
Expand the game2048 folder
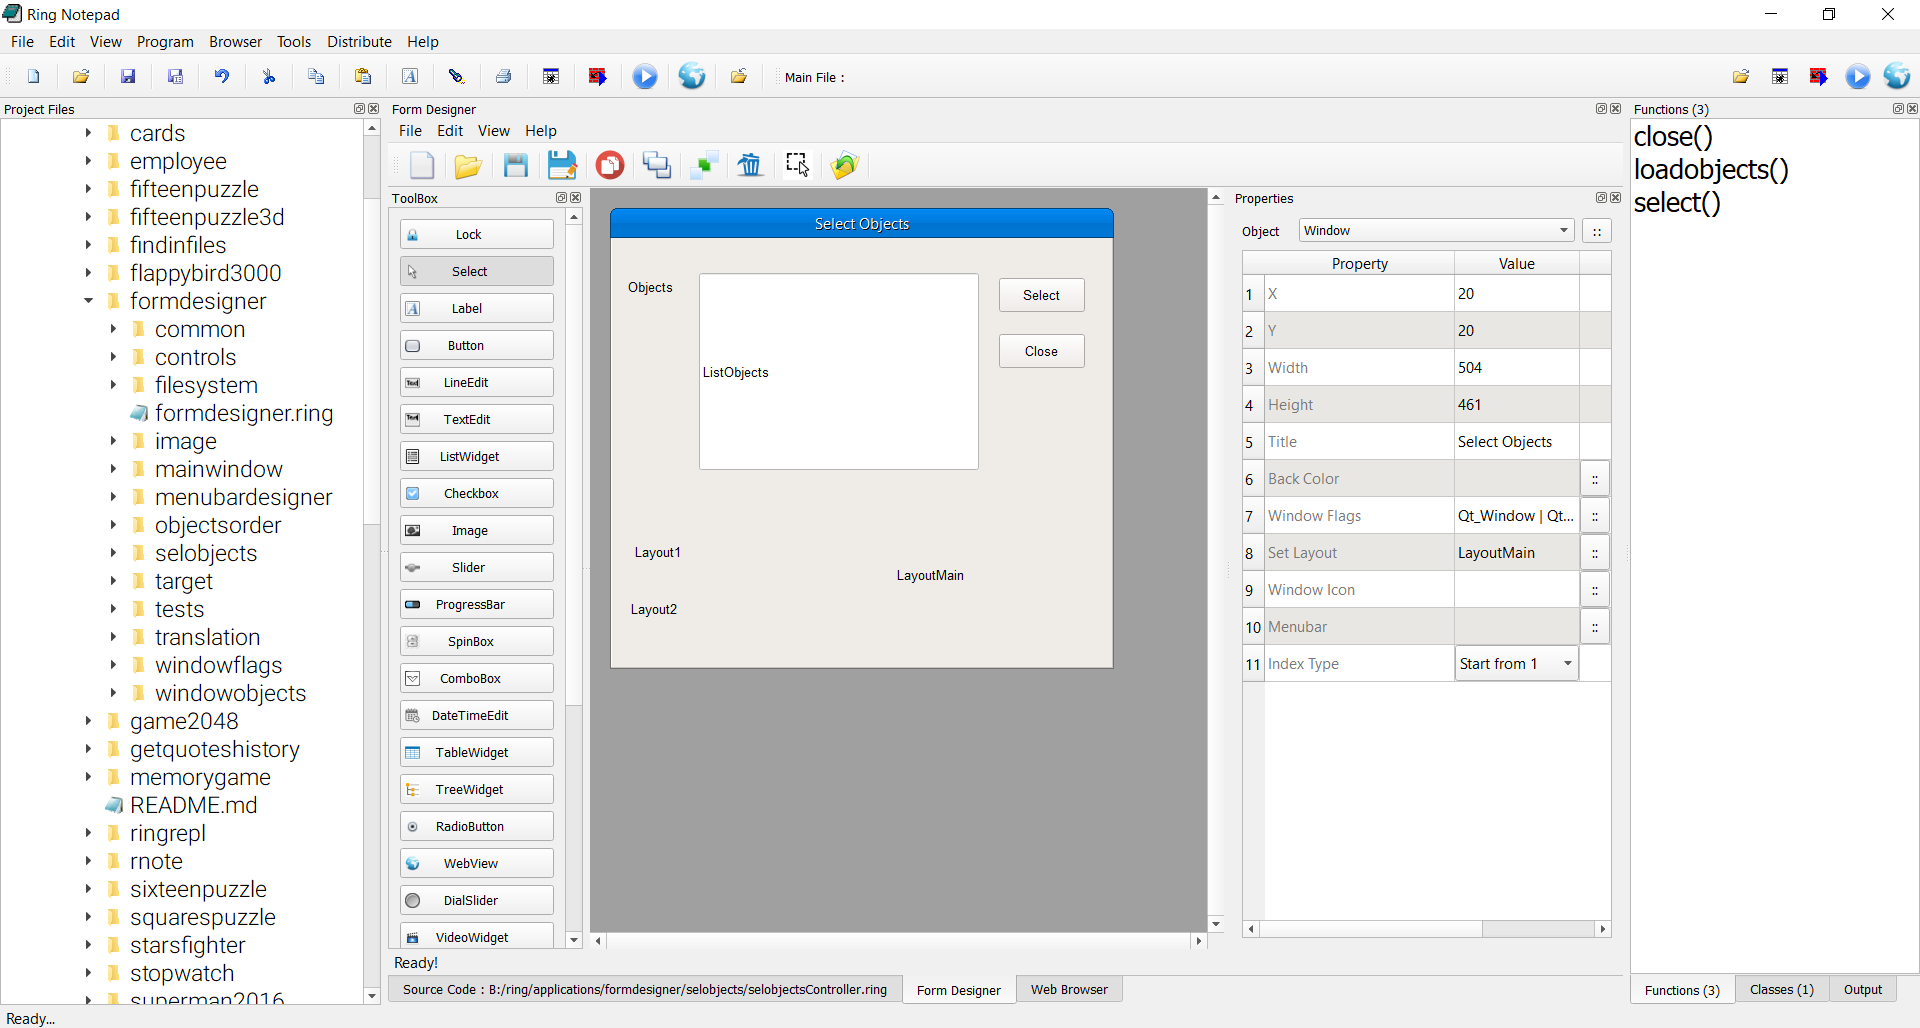tap(88, 721)
